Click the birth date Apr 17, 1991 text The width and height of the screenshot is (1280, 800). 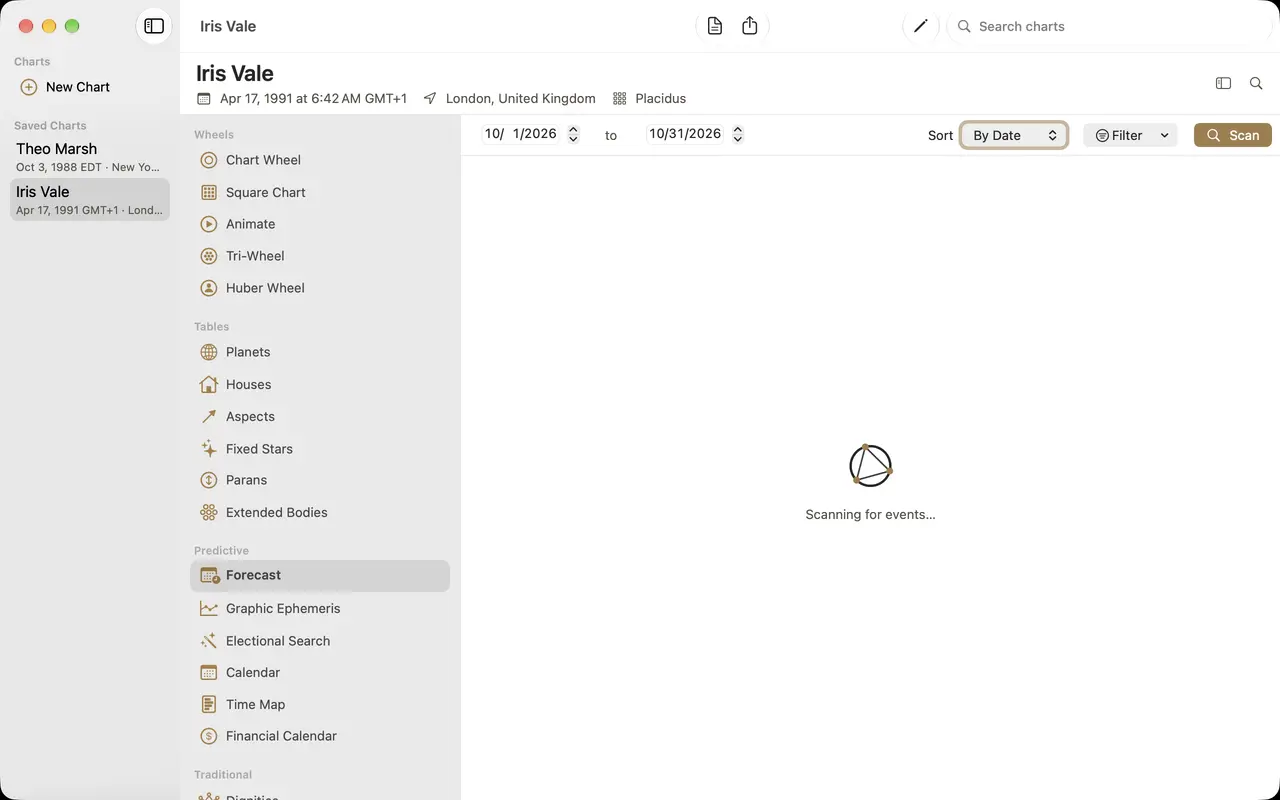coord(313,99)
